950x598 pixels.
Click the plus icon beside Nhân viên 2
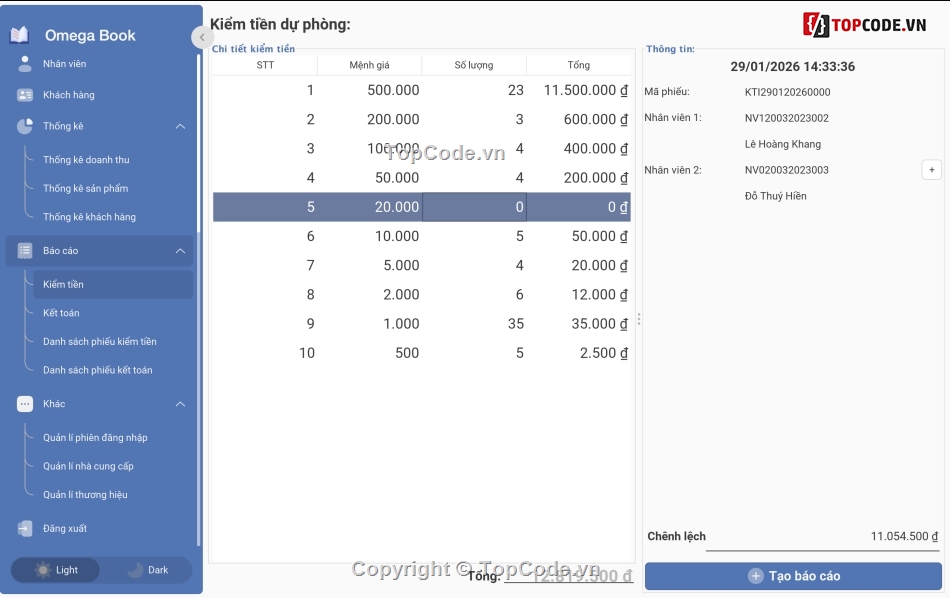point(932,170)
